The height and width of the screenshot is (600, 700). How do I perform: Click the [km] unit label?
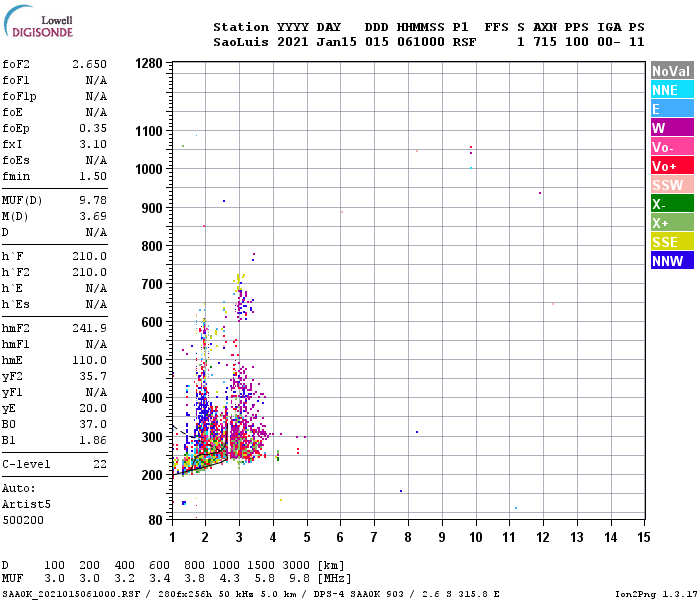pos(331,565)
